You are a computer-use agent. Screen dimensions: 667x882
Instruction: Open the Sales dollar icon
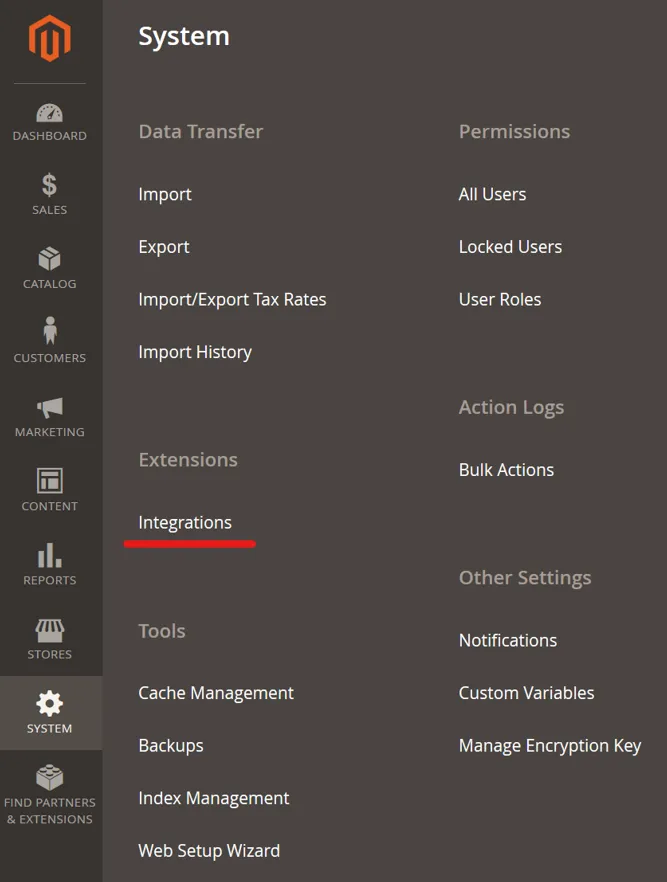[x=49, y=184]
